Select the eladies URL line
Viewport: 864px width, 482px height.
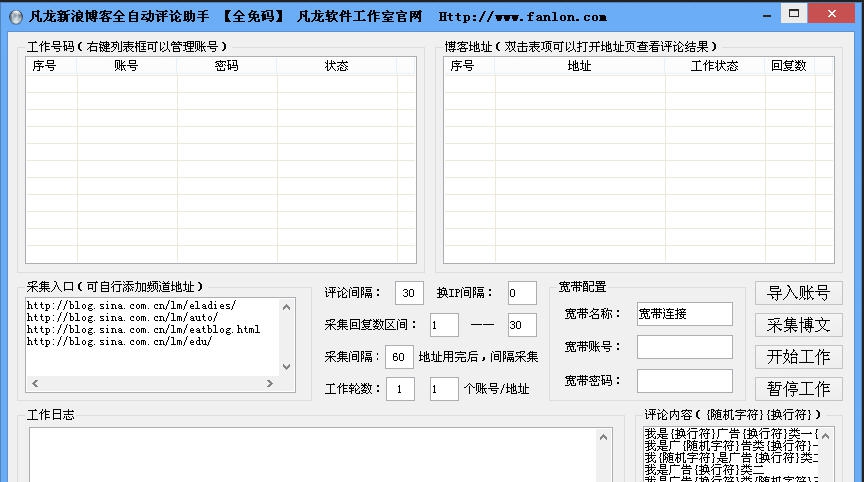(x=131, y=305)
